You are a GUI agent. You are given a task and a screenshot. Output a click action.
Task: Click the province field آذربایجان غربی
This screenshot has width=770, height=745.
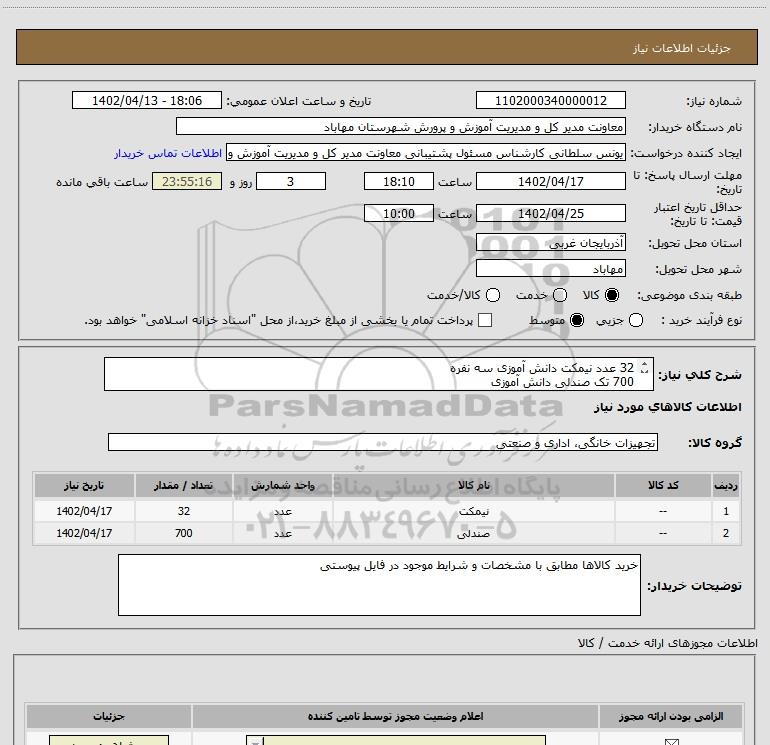[550, 243]
